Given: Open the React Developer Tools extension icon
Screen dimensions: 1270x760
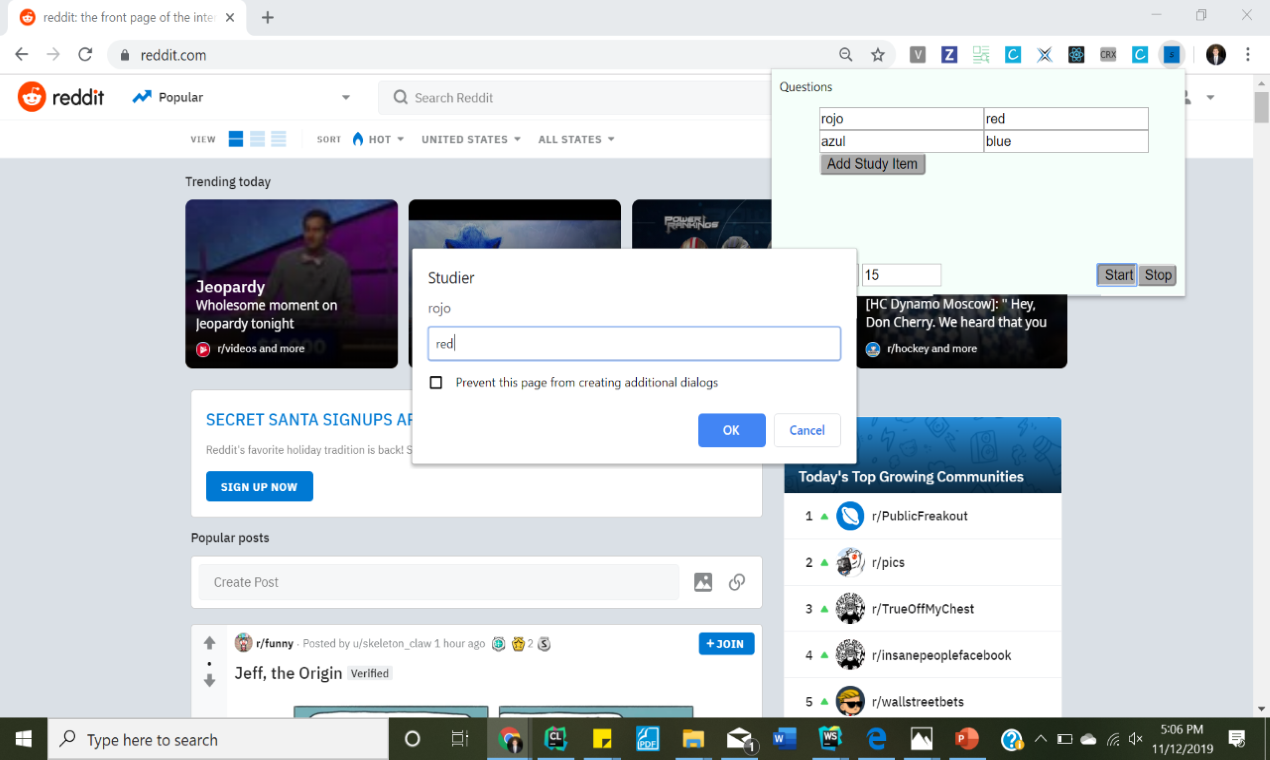Looking at the screenshot, I should pyautogui.click(x=1076, y=55).
